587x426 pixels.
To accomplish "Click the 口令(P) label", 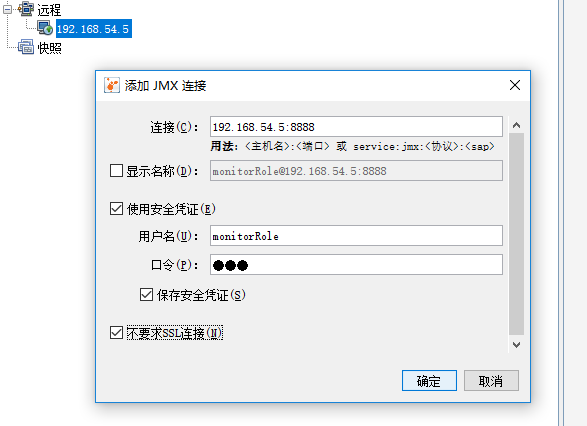I will [x=174, y=265].
